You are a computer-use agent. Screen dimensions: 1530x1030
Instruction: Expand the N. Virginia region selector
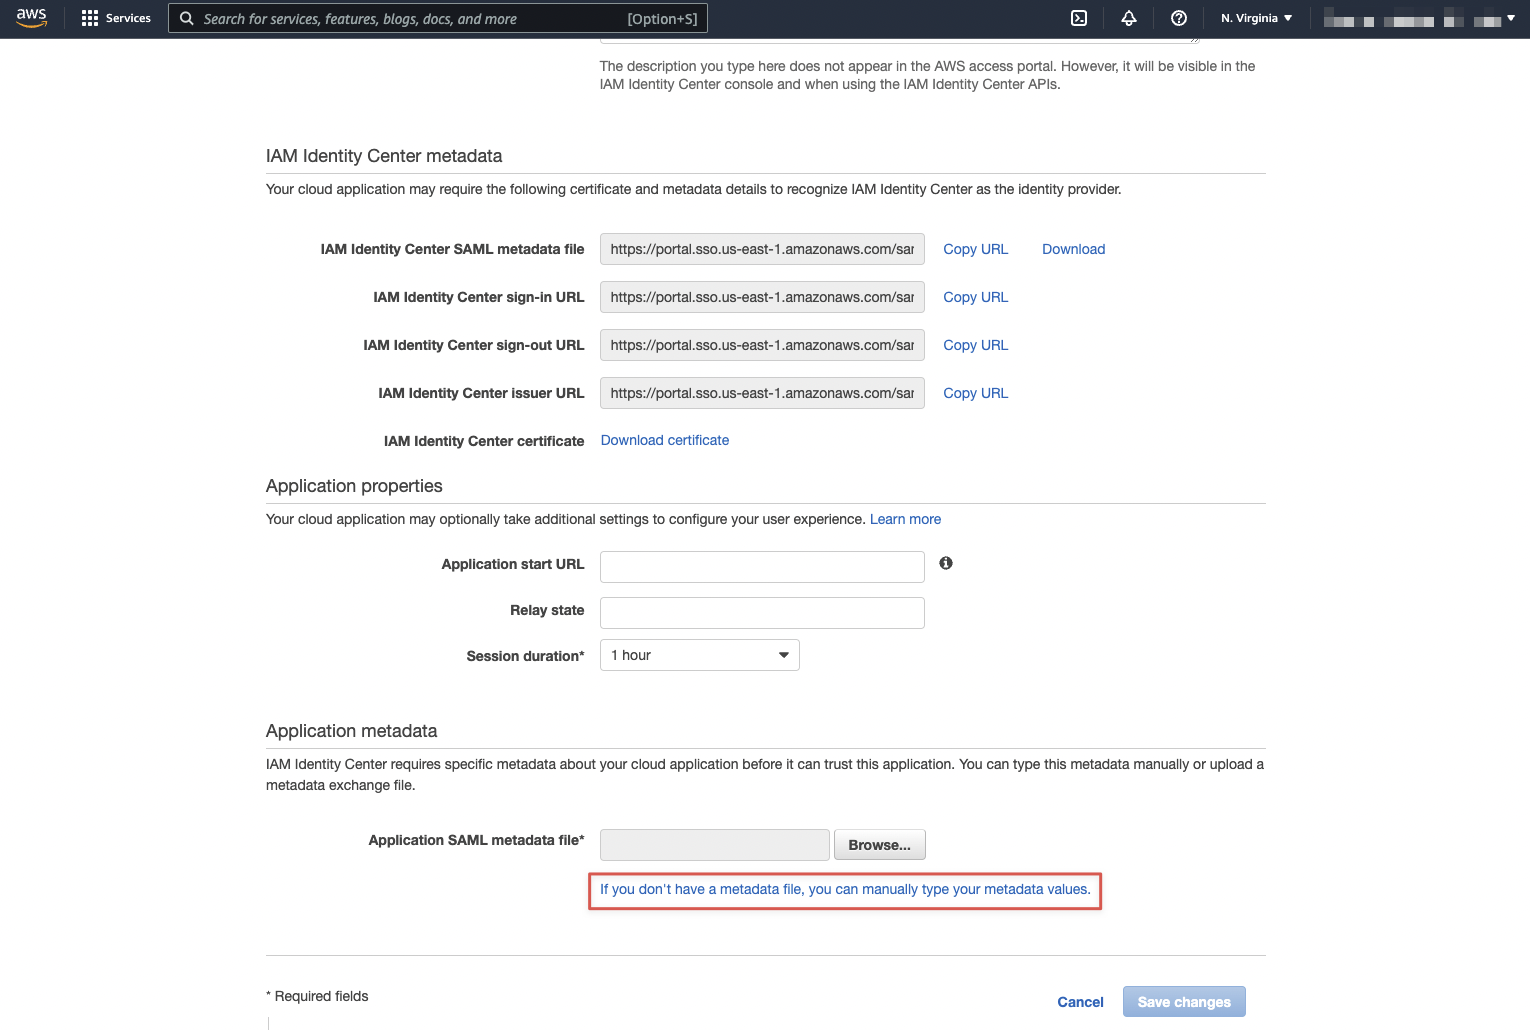click(1256, 18)
